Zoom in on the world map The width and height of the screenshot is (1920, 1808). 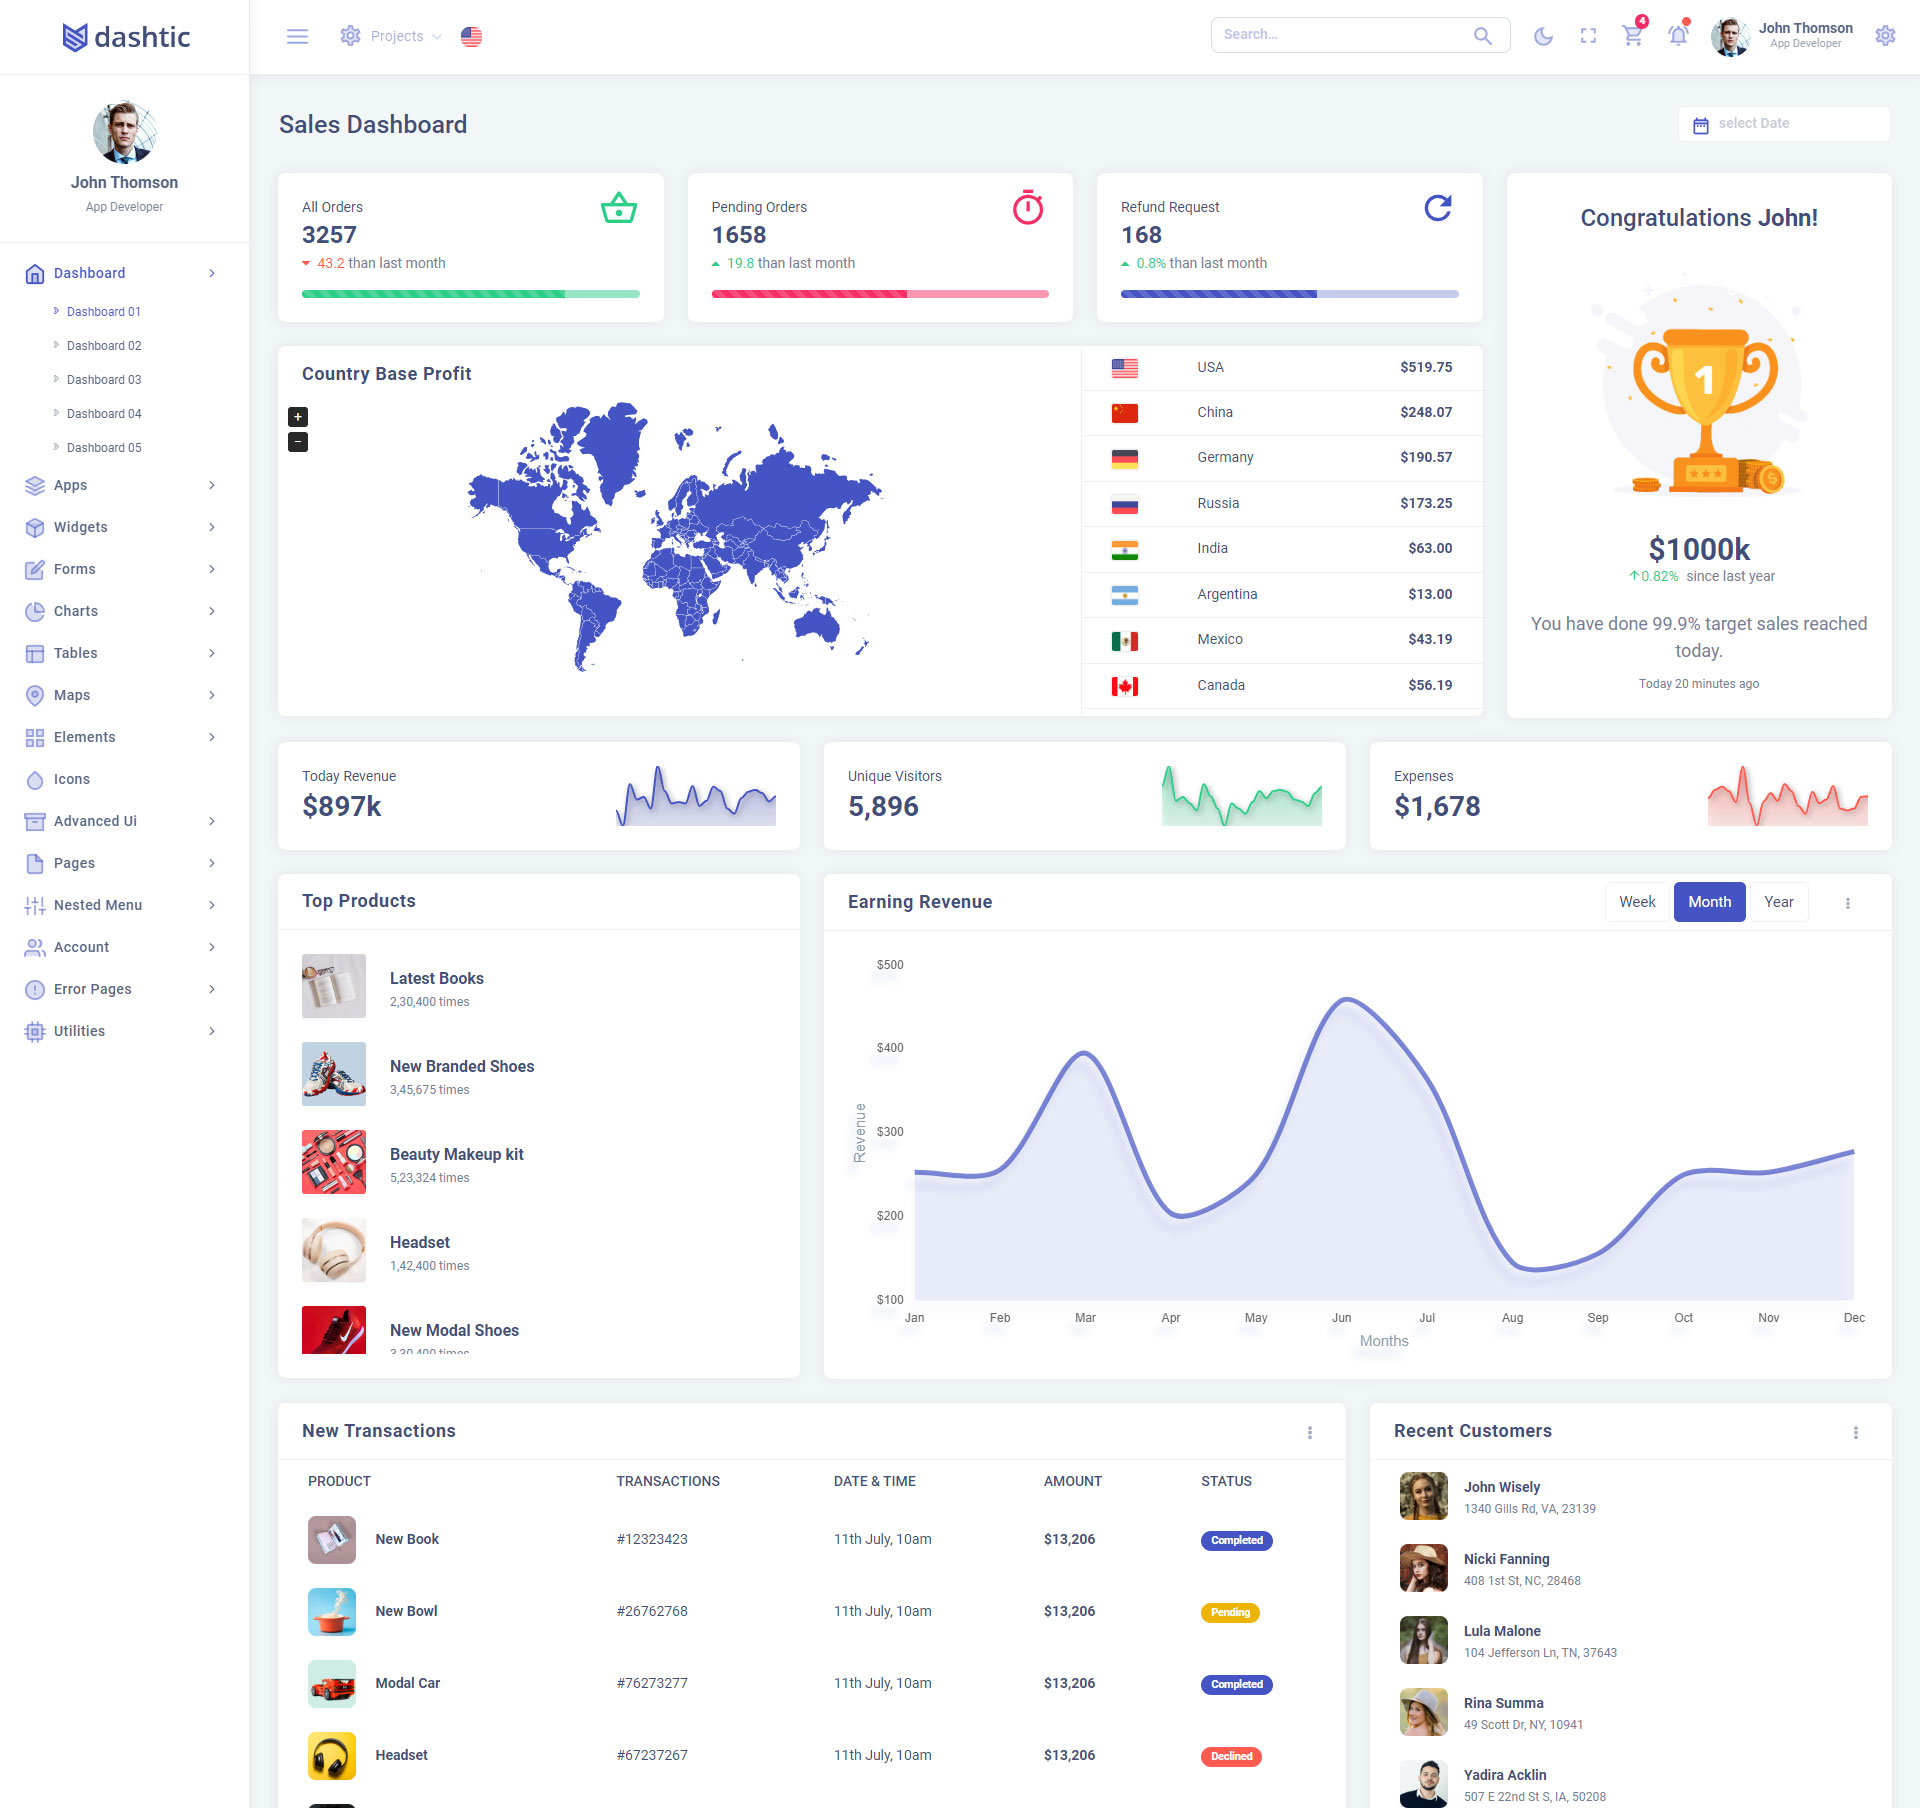(x=298, y=417)
